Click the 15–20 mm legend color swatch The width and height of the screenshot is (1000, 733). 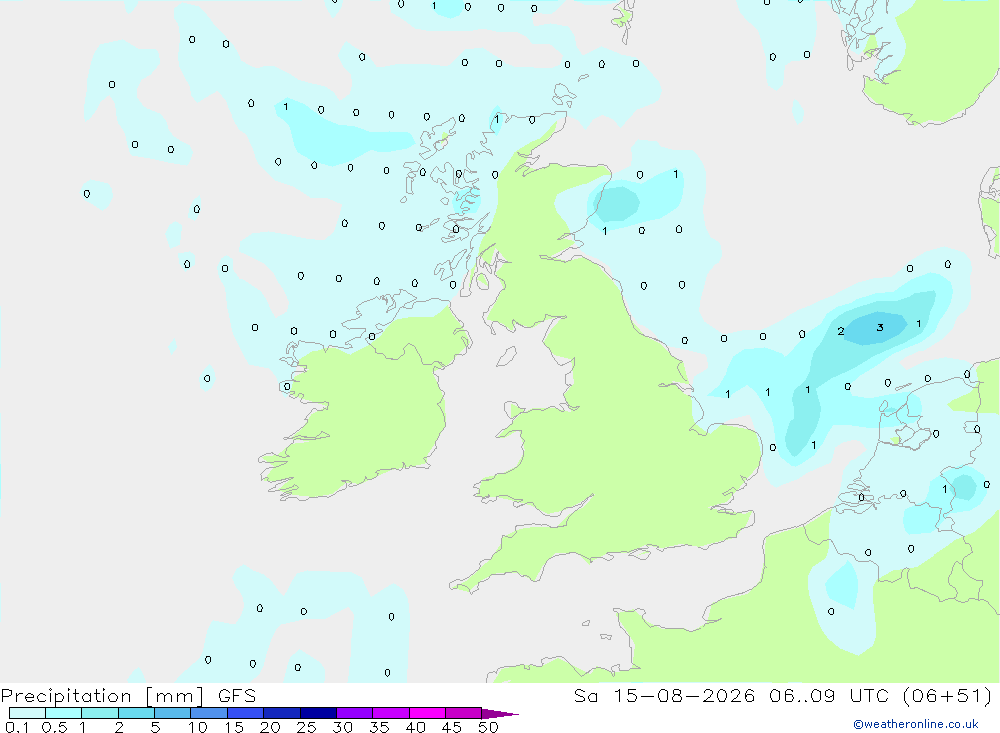(246, 713)
